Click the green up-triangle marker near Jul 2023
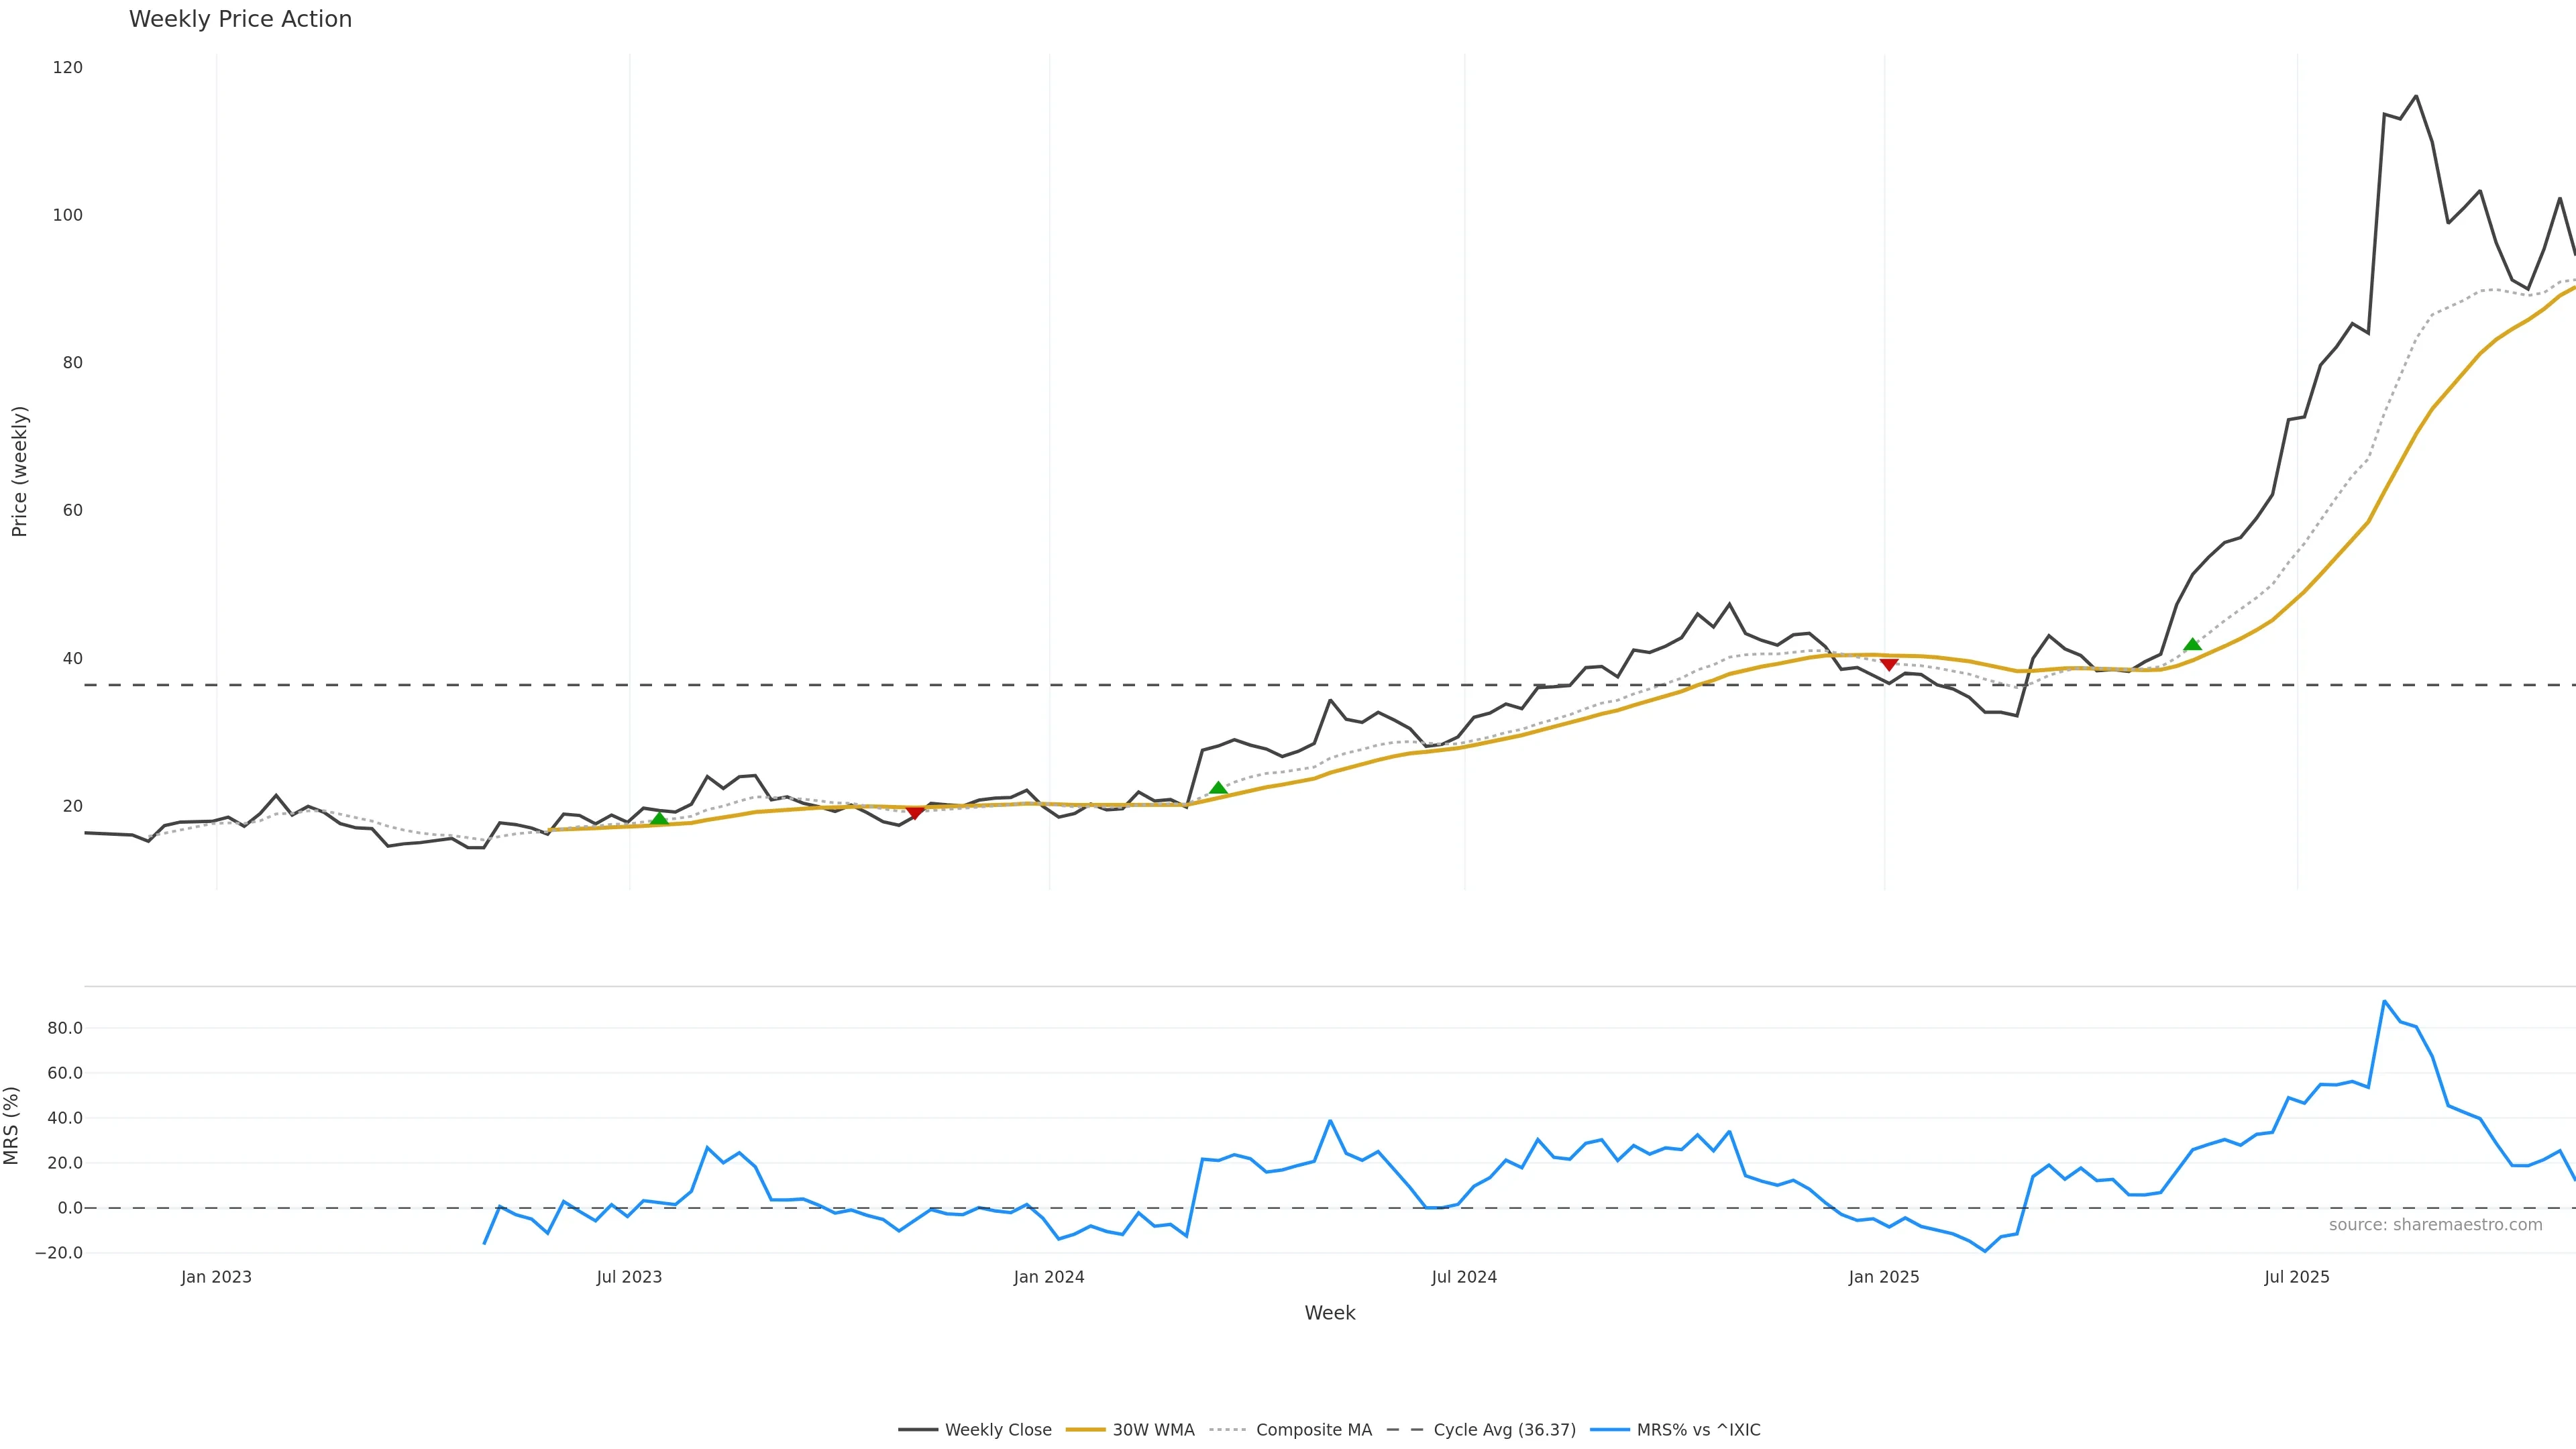Image resolution: width=2576 pixels, height=1449 pixels. [659, 819]
